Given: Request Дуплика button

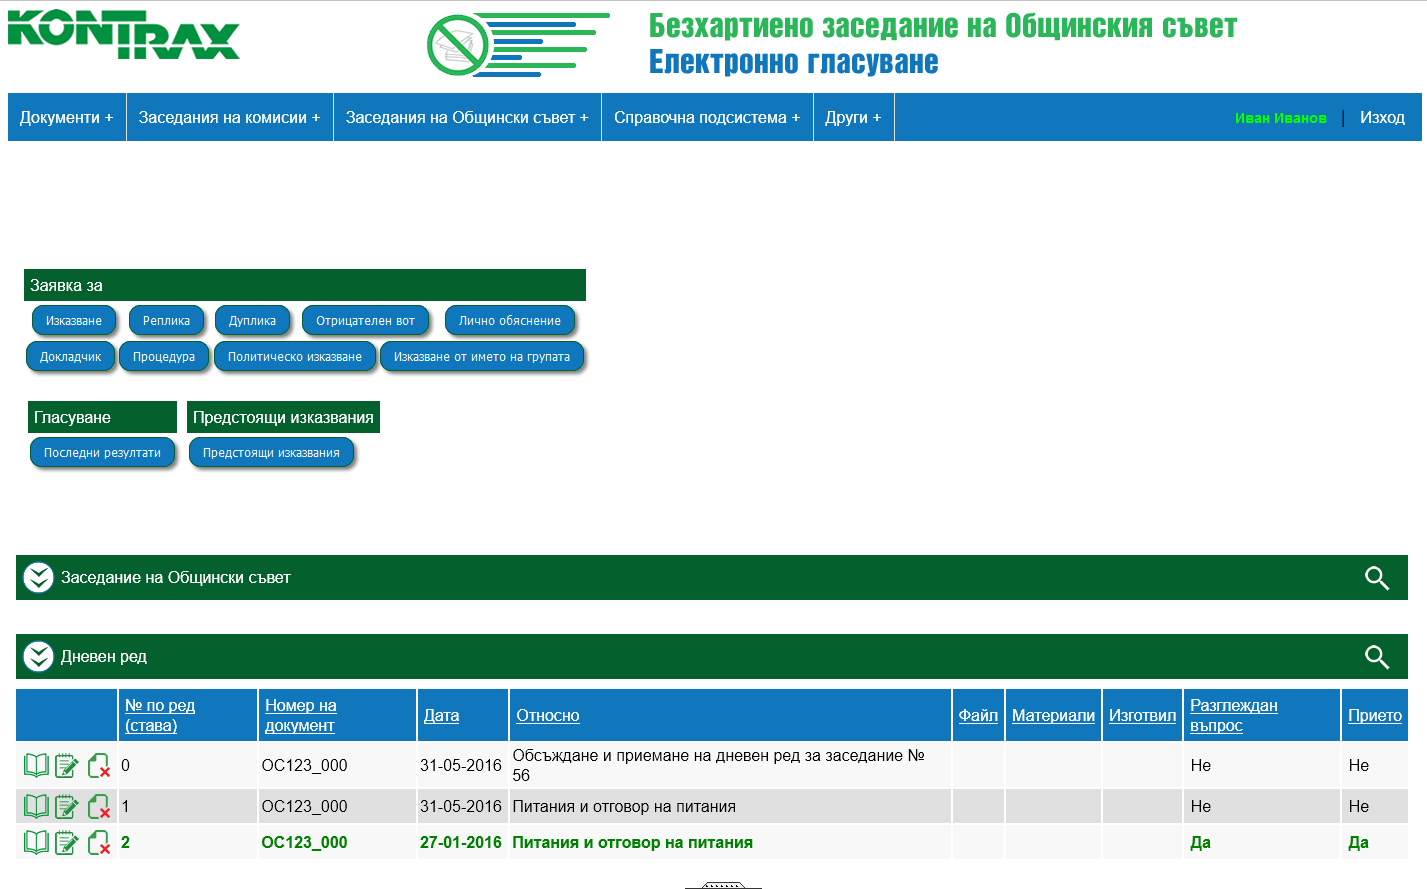Looking at the screenshot, I should click(x=252, y=321).
